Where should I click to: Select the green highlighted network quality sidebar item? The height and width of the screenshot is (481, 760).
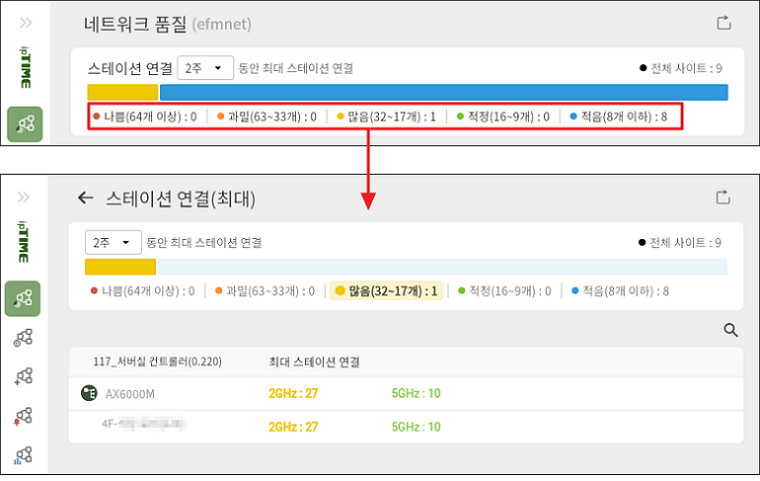click(24, 299)
